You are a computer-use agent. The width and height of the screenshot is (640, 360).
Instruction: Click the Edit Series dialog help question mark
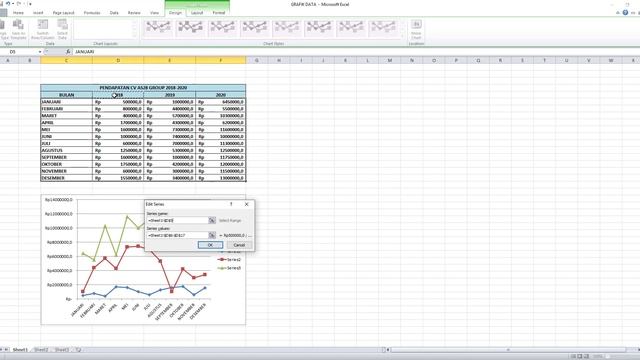(x=231, y=204)
